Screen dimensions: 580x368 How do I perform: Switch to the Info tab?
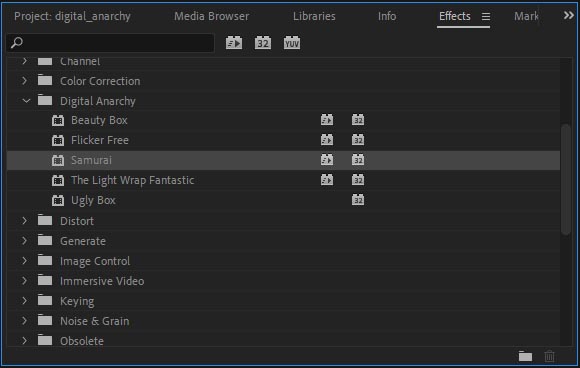387,16
